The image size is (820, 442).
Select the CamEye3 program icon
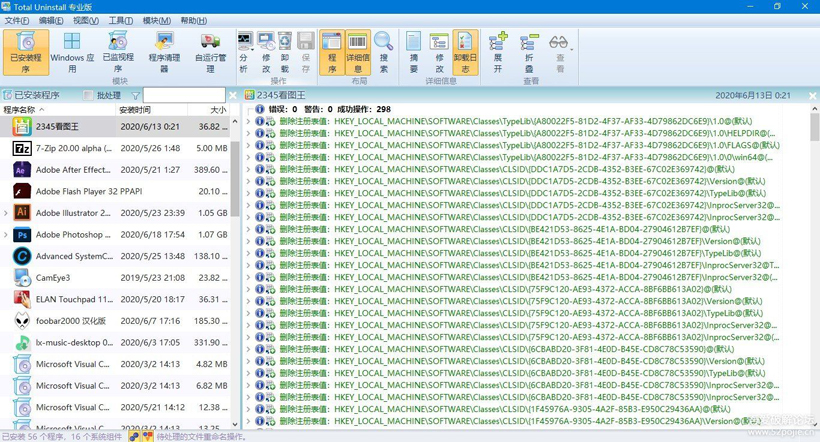click(x=22, y=278)
